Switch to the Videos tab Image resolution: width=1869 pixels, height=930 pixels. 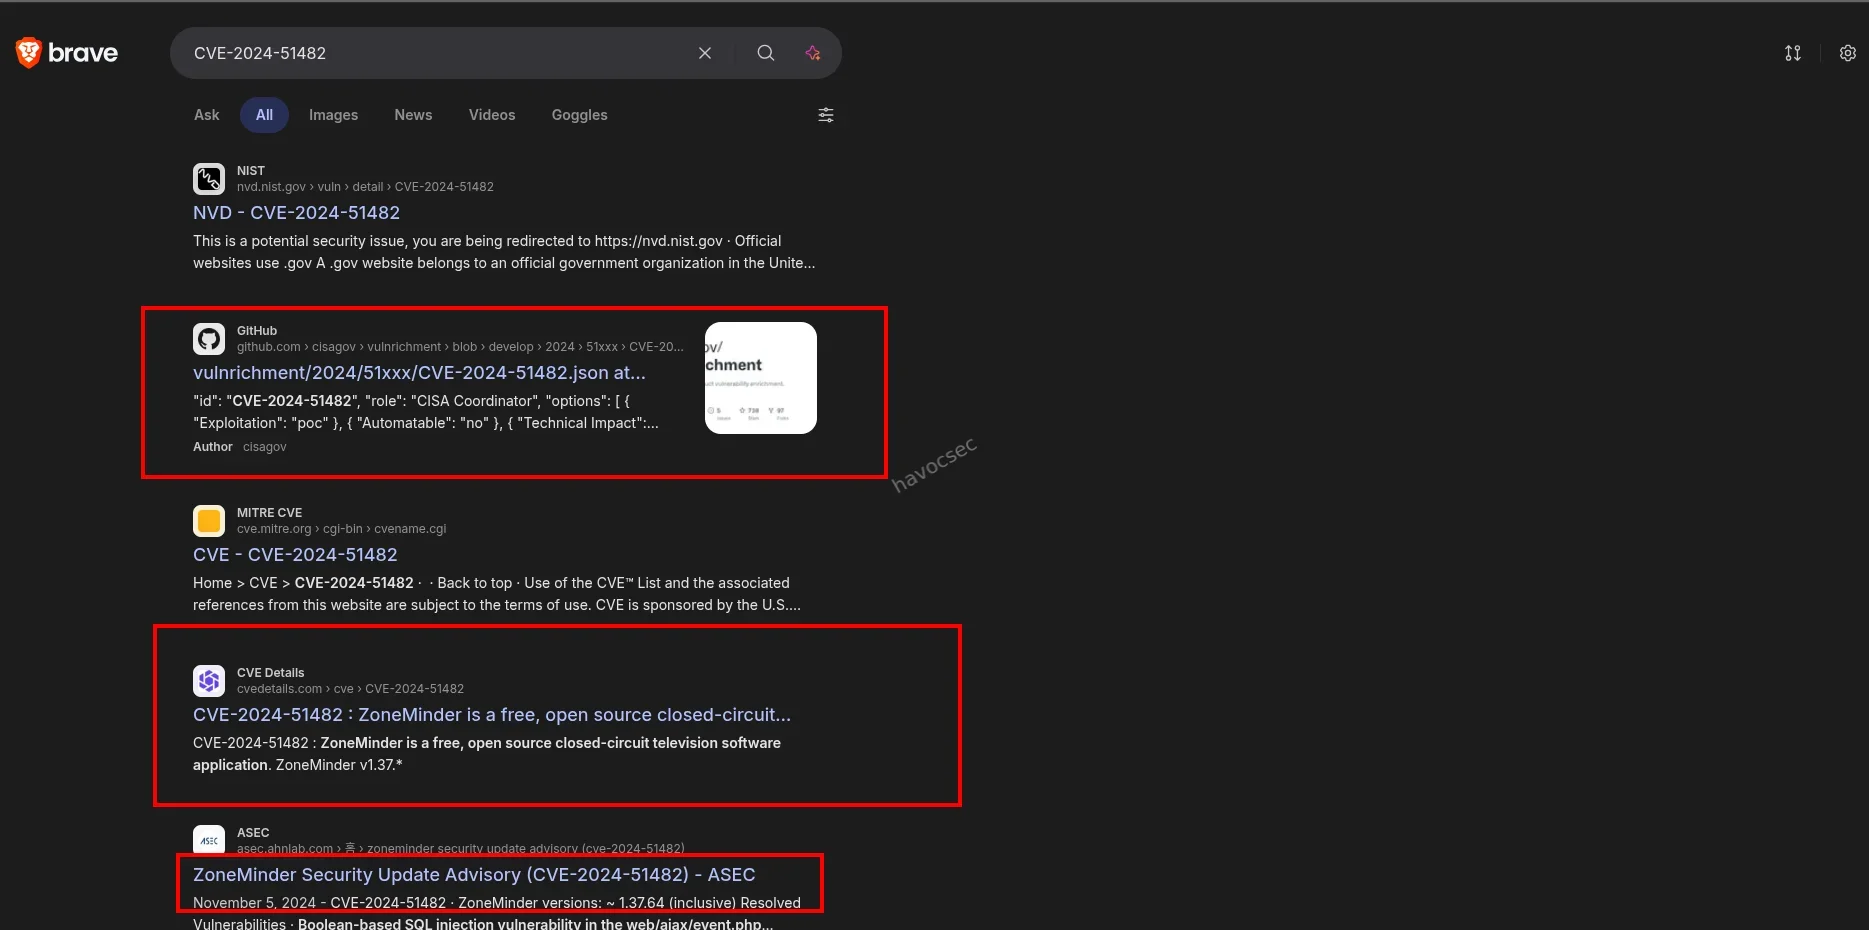point(492,115)
